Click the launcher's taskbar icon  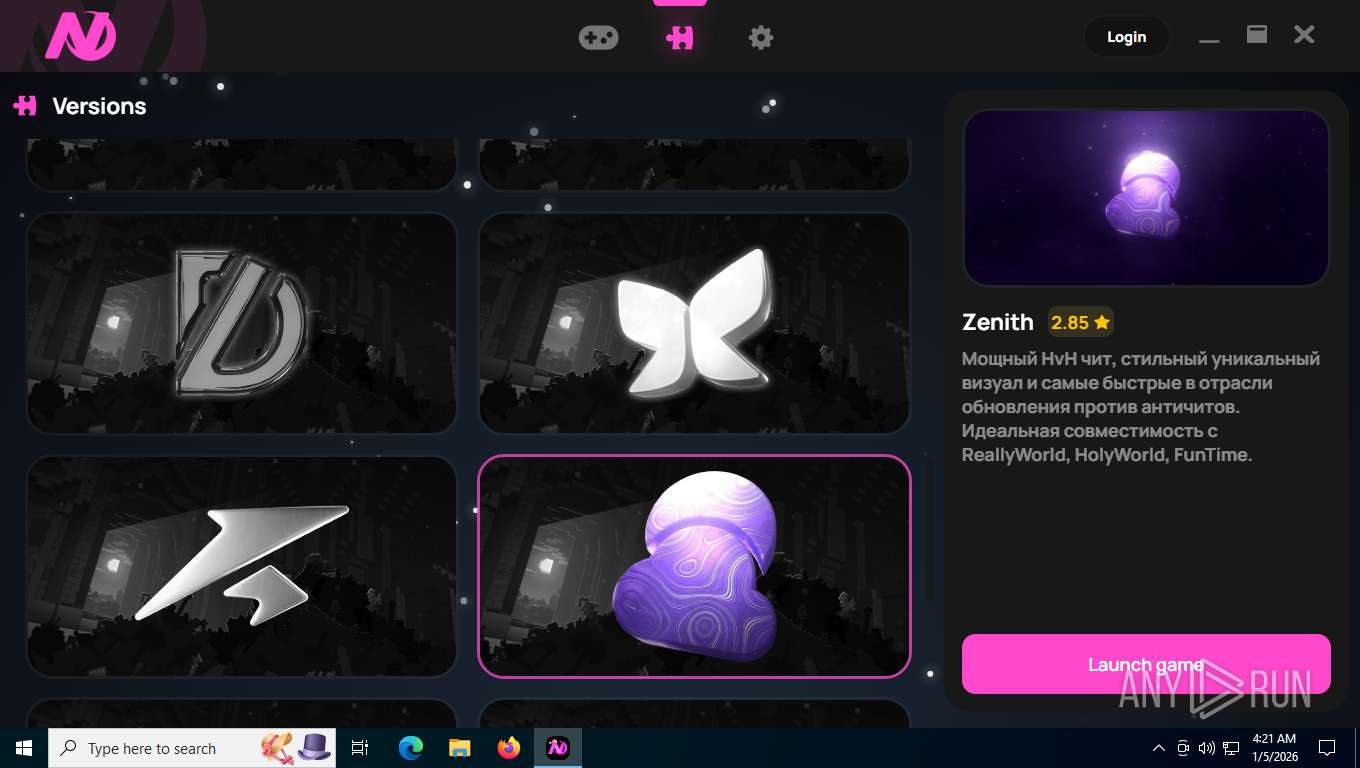point(557,748)
